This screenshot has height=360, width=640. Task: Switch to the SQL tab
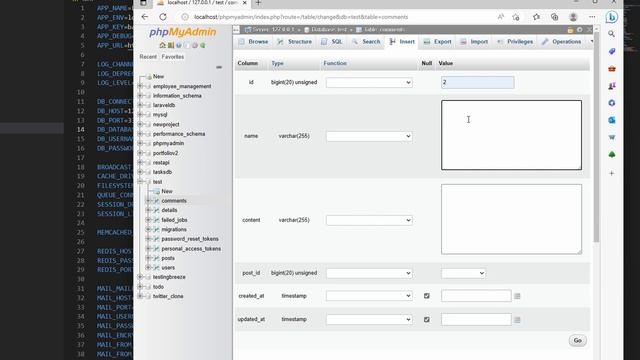332,42
